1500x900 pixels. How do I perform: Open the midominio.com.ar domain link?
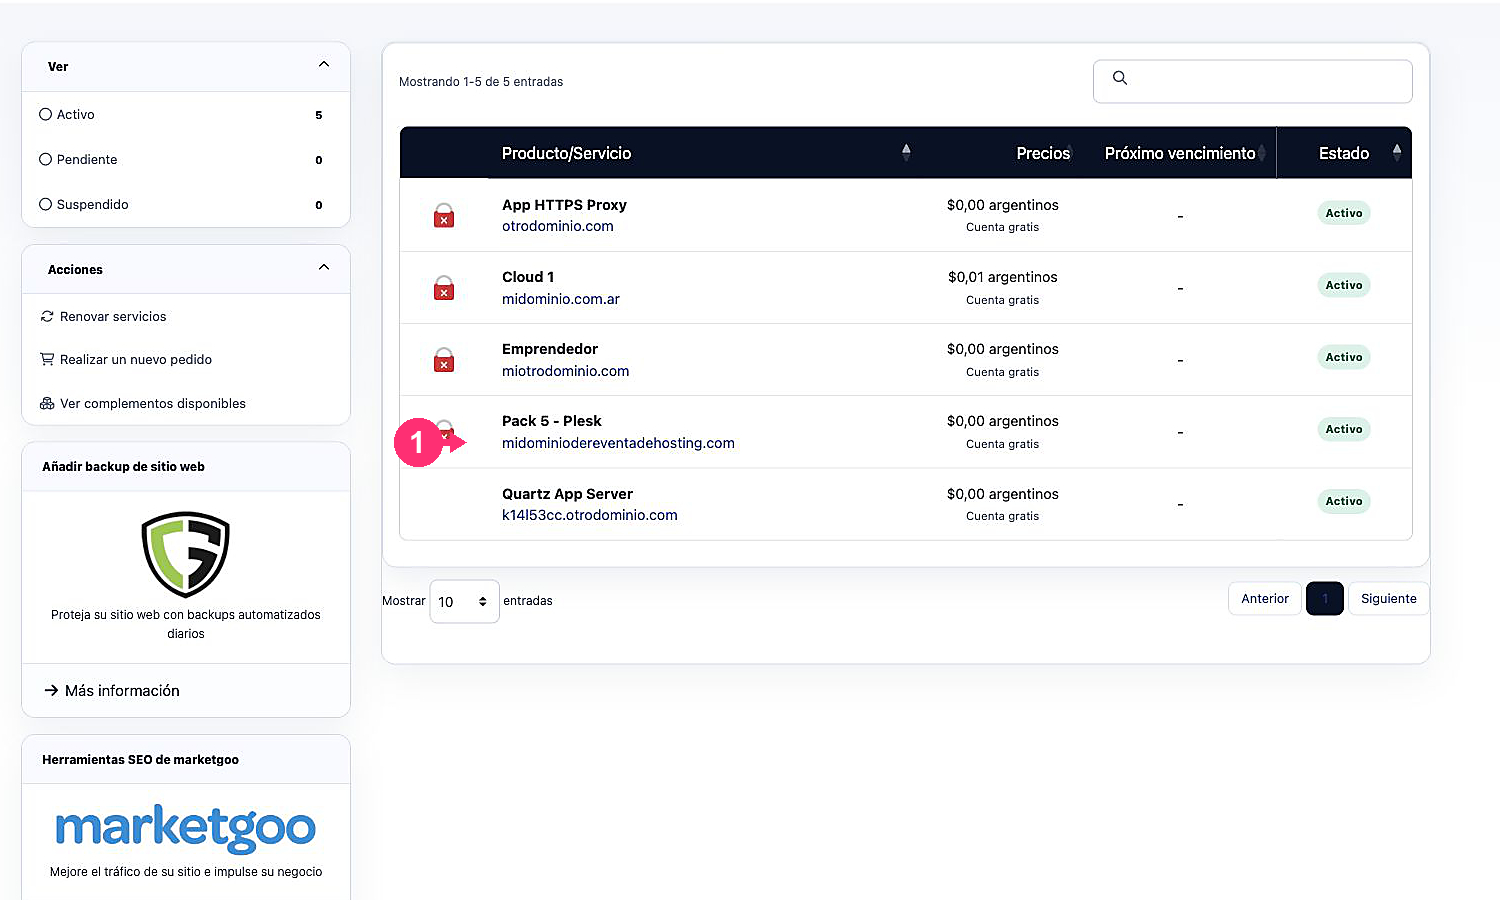coord(561,299)
